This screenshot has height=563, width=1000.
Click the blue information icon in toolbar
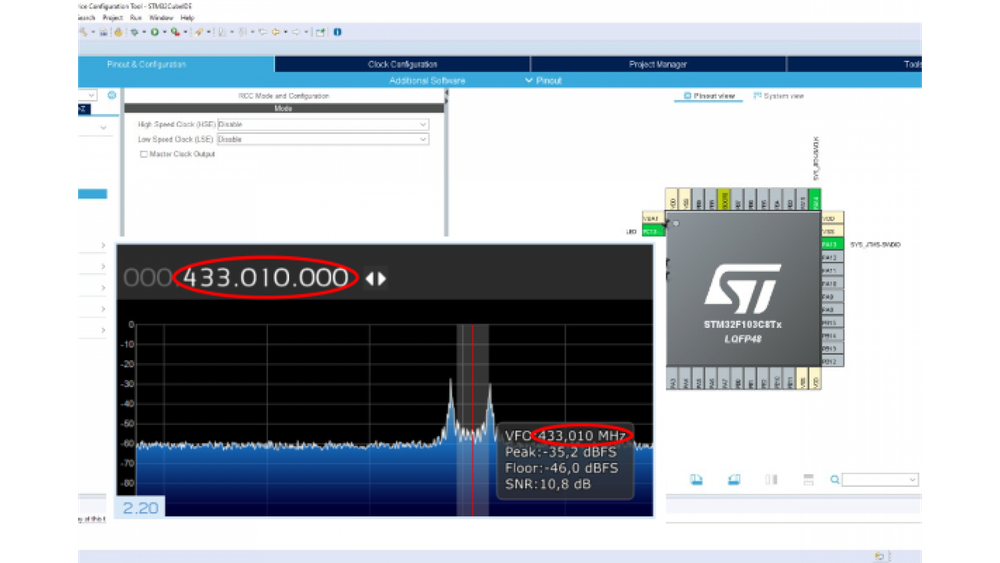click(337, 32)
